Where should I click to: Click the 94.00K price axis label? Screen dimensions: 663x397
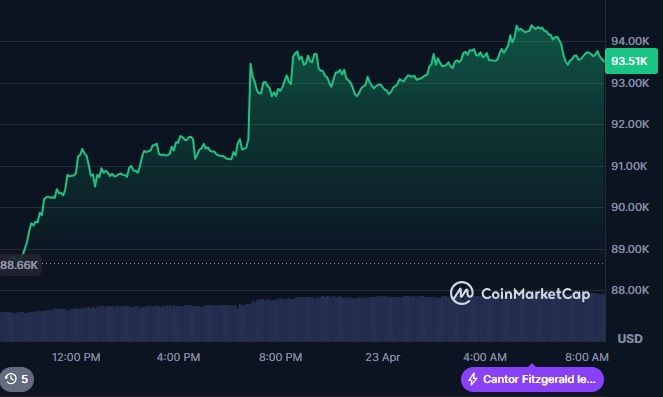click(630, 41)
